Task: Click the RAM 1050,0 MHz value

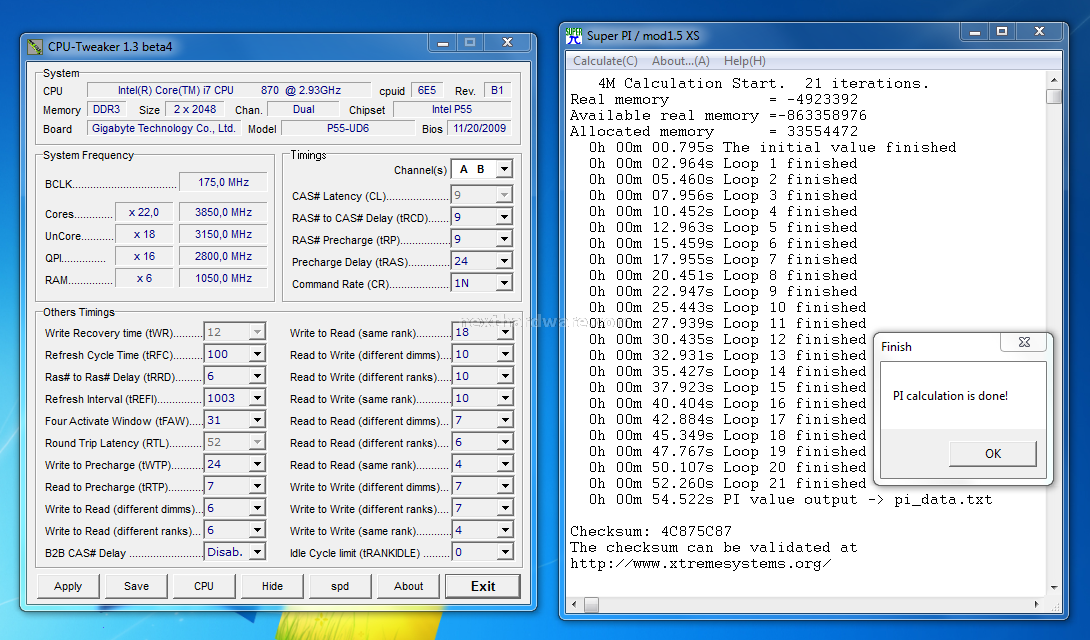Action: pos(223,278)
